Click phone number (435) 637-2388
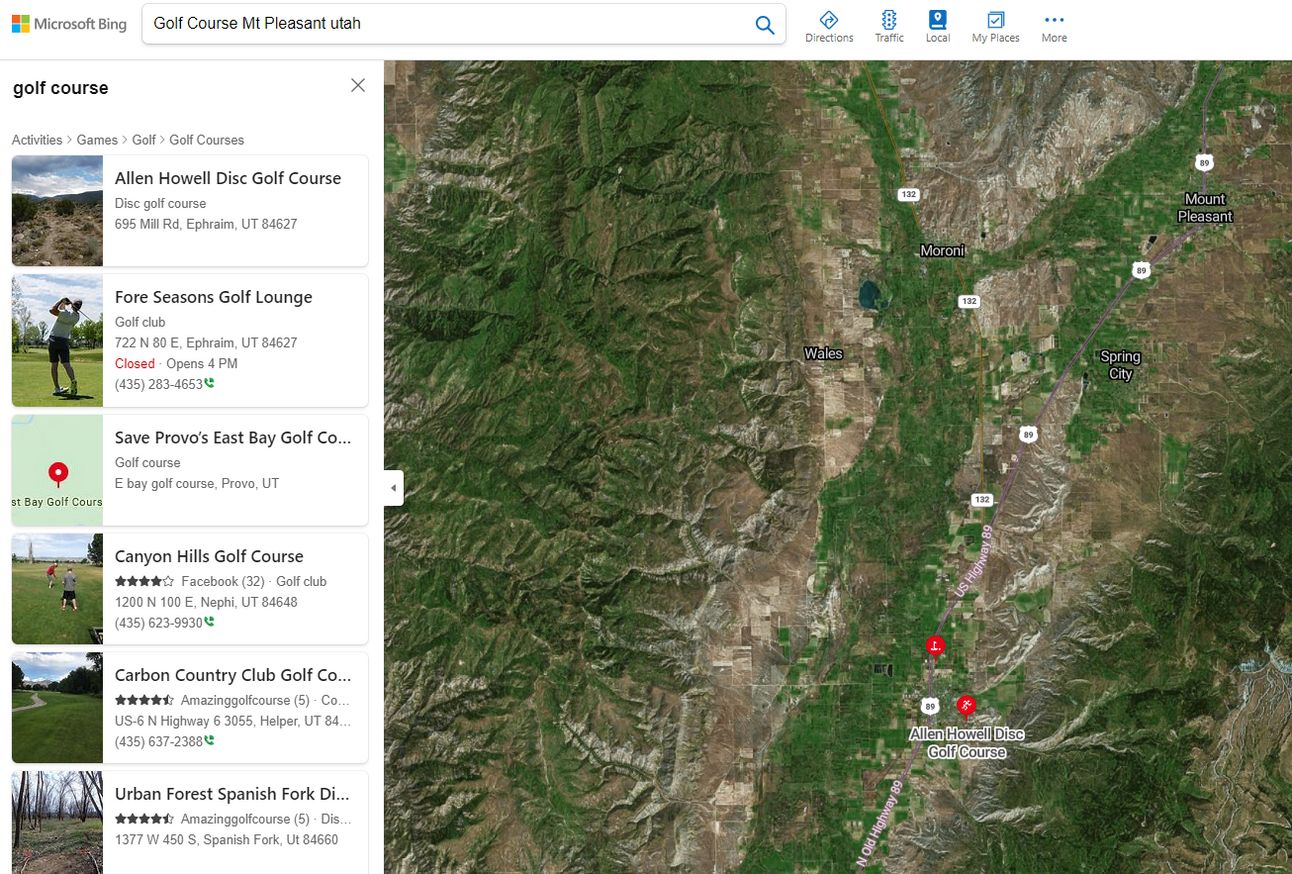This screenshot has height=874, width=1292. click(159, 742)
